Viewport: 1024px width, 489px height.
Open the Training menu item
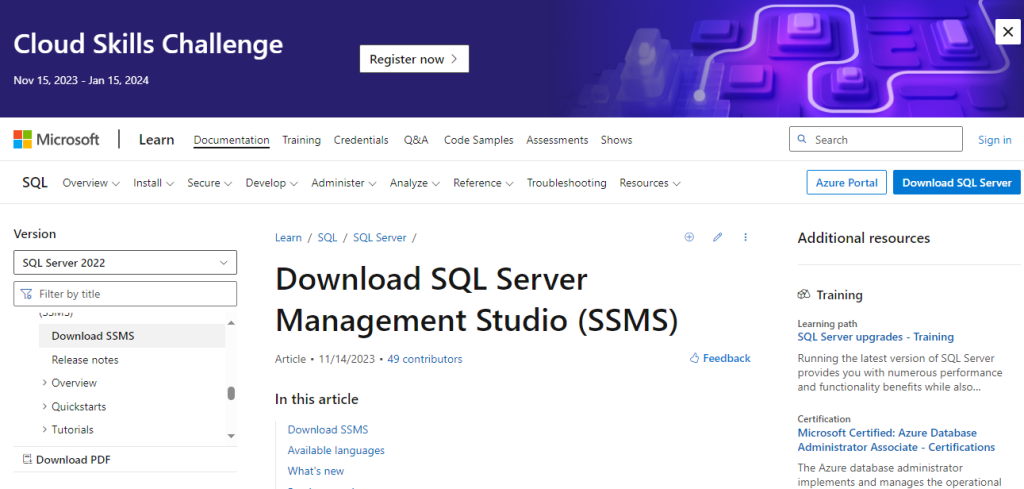[x=301, y=140]
